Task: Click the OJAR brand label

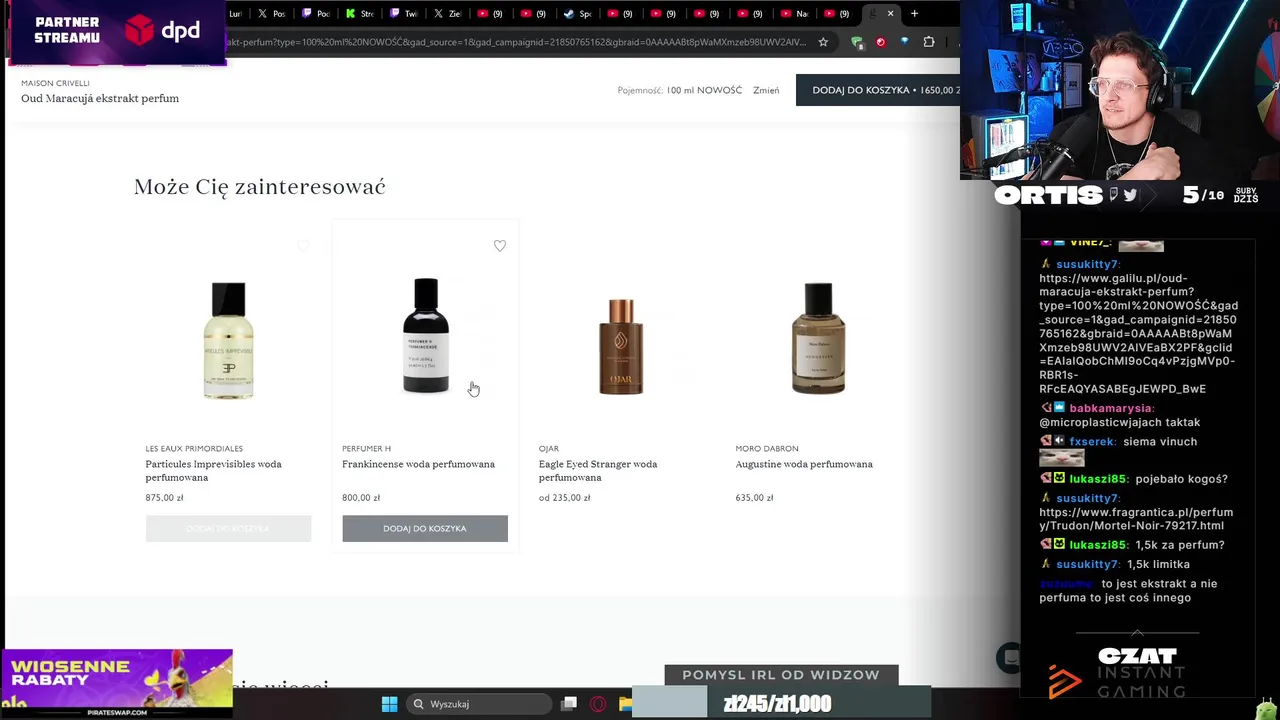Action: pos(549,449)
